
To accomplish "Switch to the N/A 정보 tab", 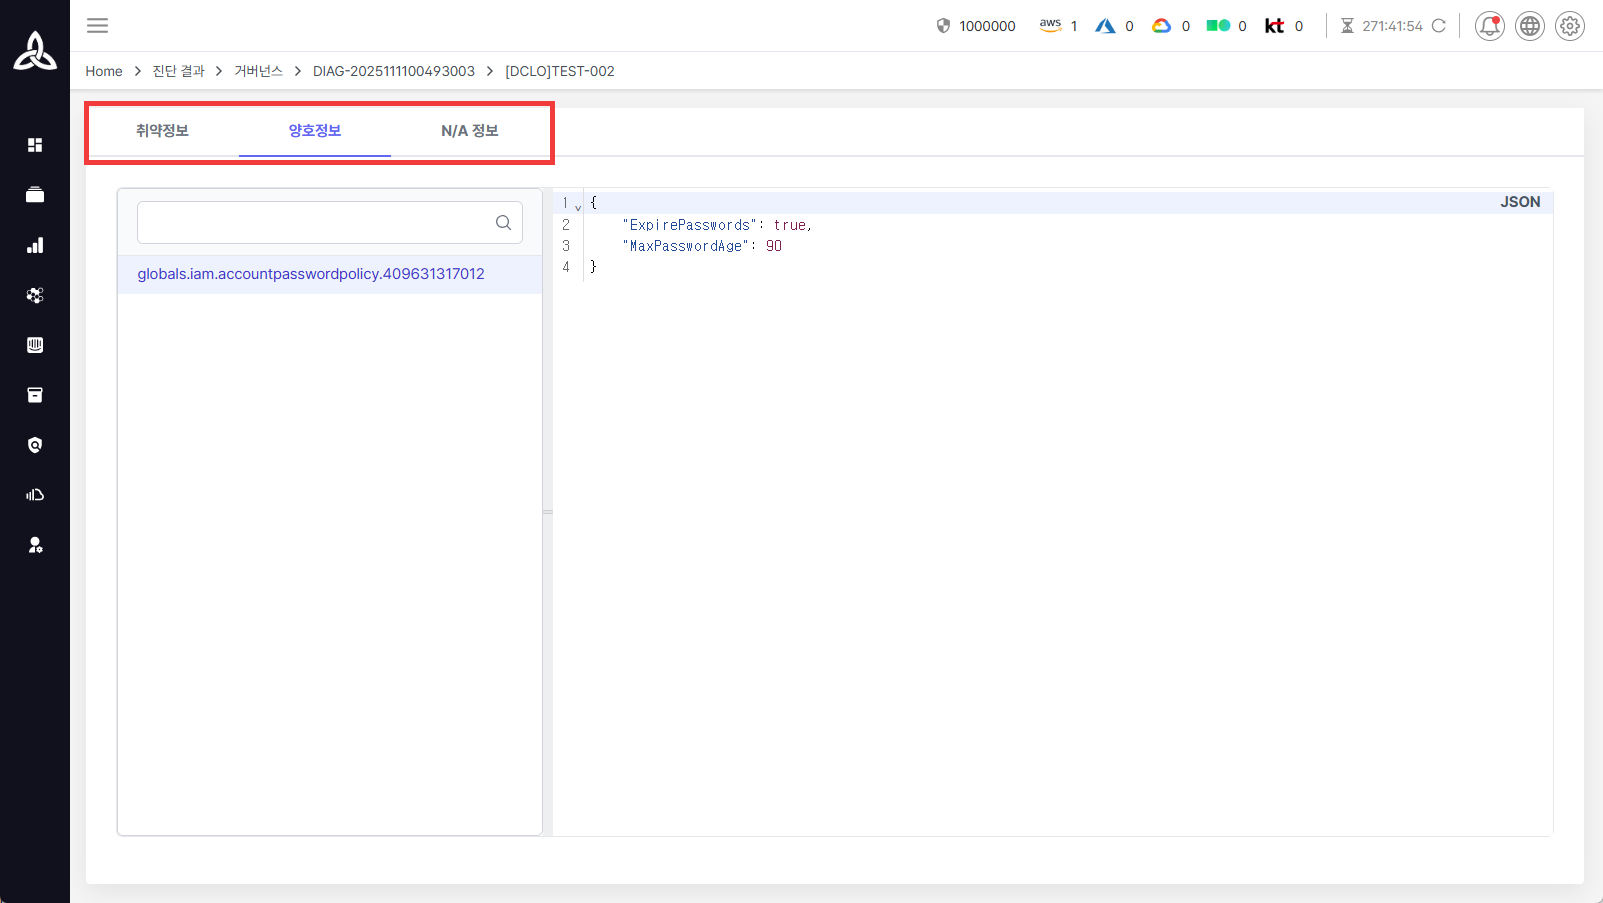I will pyautogui.click(x=469, y=131).
